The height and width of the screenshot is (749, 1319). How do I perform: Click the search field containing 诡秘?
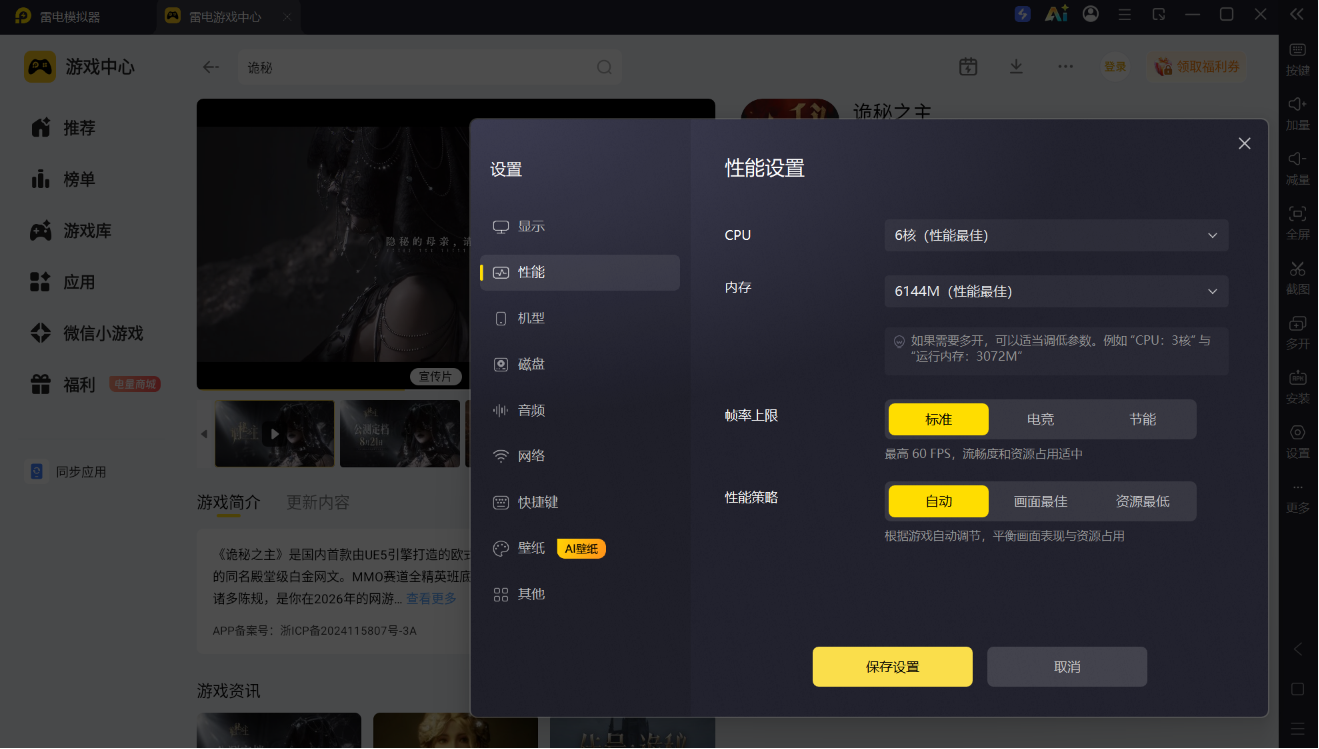point(430,67)
